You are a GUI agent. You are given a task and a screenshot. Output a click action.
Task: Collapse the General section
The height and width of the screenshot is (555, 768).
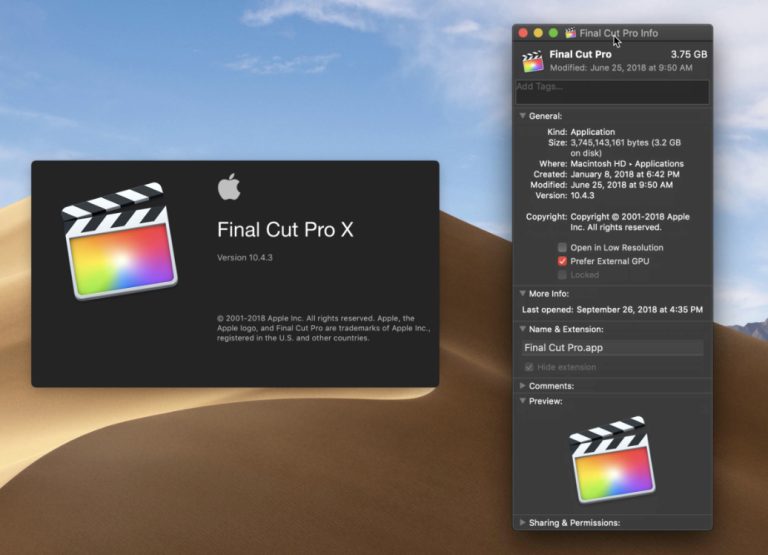coord(522,117)
